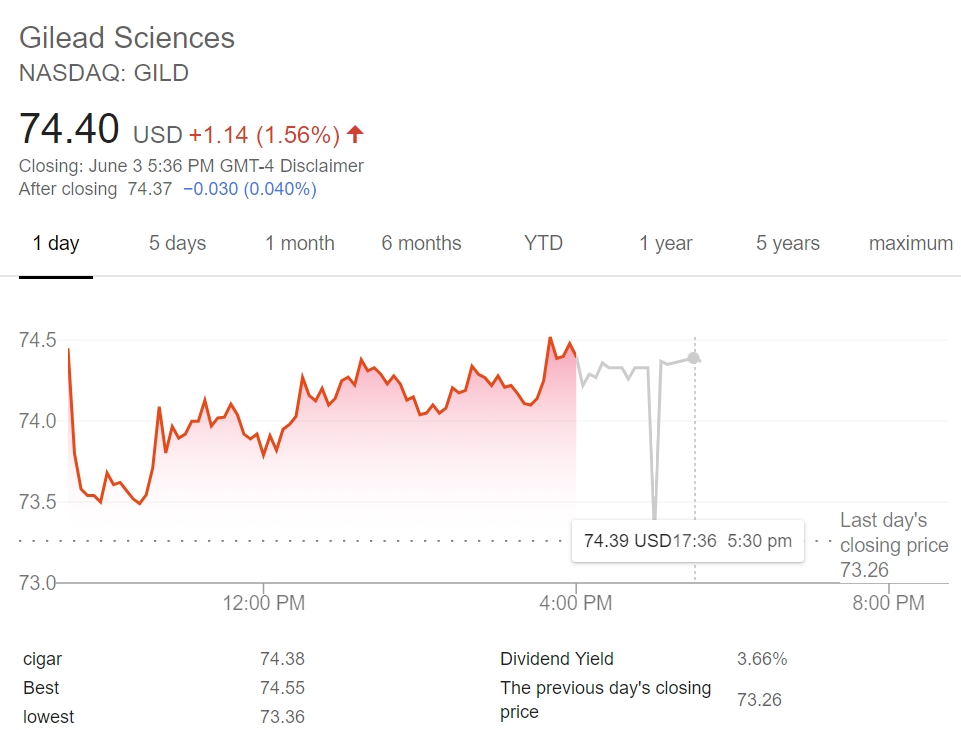Select the 1 month range tab
Screen dimensions: 961x730
pos(299,243)
